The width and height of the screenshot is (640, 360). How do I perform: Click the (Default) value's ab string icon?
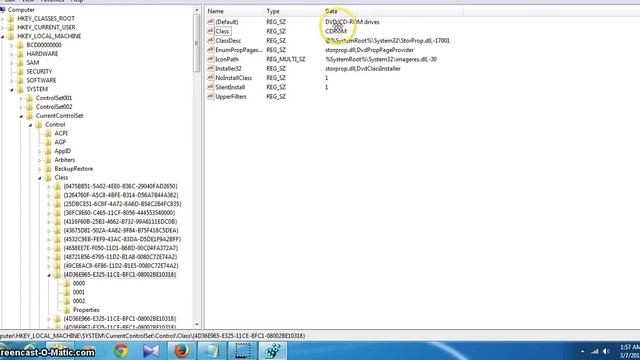click(211, 22)
